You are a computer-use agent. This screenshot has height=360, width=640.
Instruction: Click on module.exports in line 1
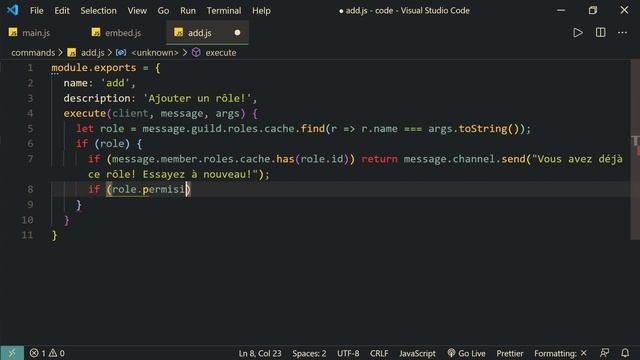point(94,68)
